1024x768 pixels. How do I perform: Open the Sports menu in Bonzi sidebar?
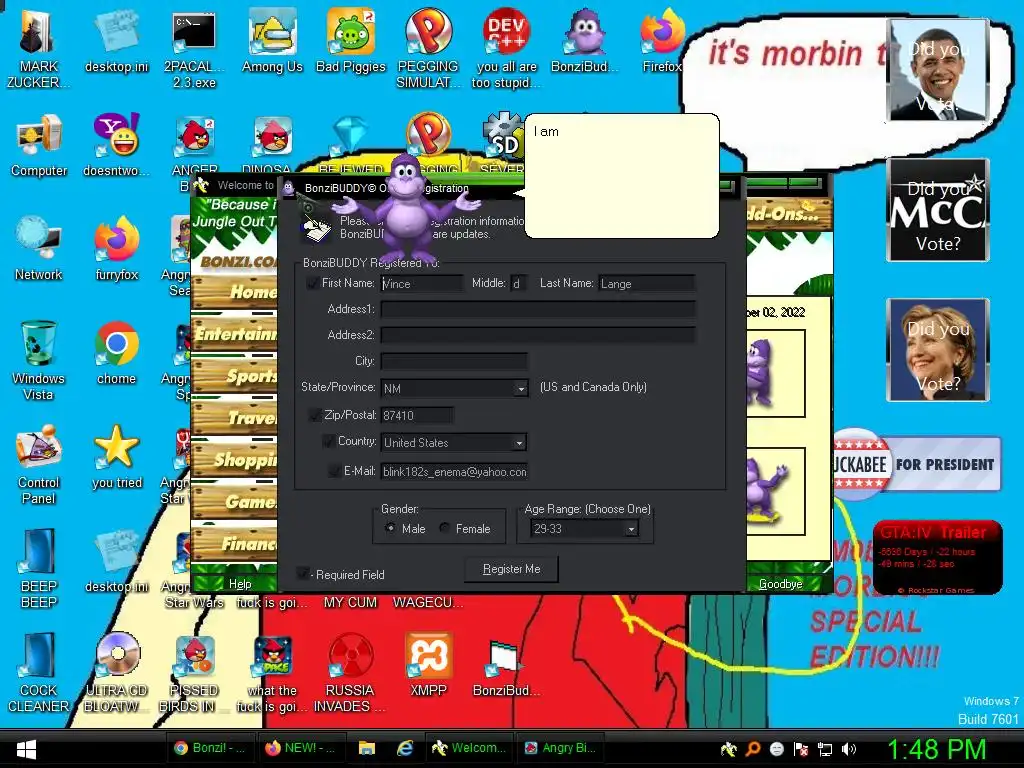[234, 376]
